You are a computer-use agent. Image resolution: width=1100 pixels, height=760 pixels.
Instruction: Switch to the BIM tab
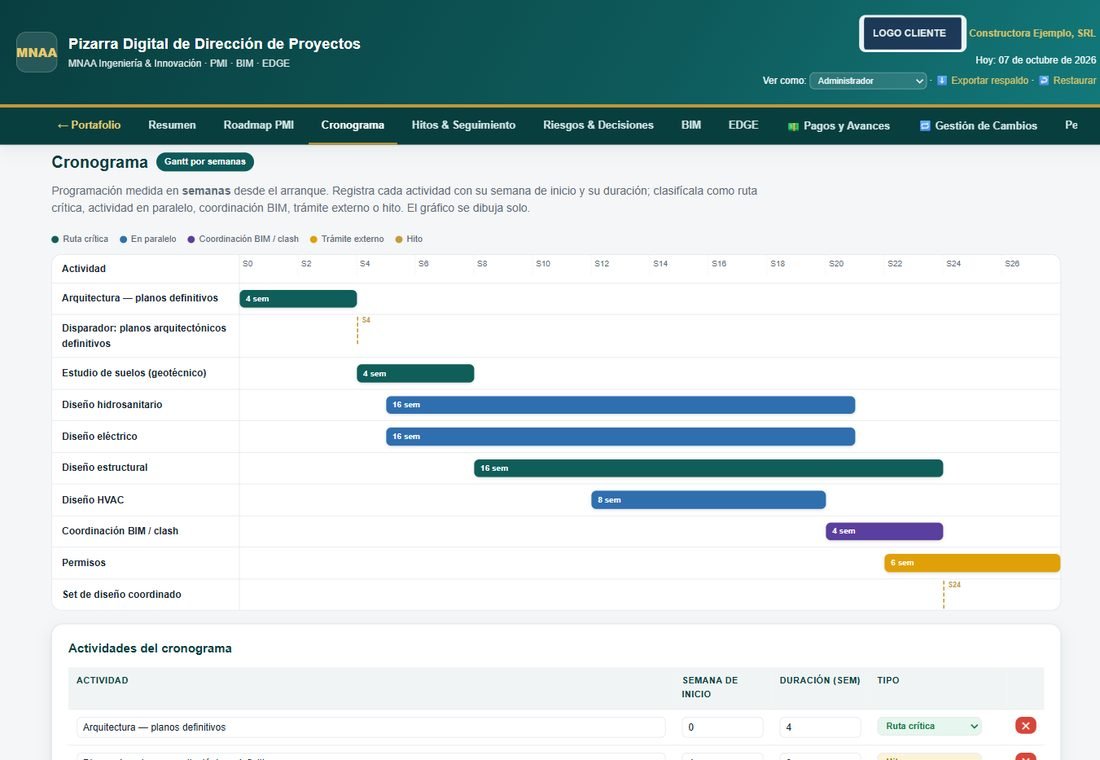[x=691, y=125]
